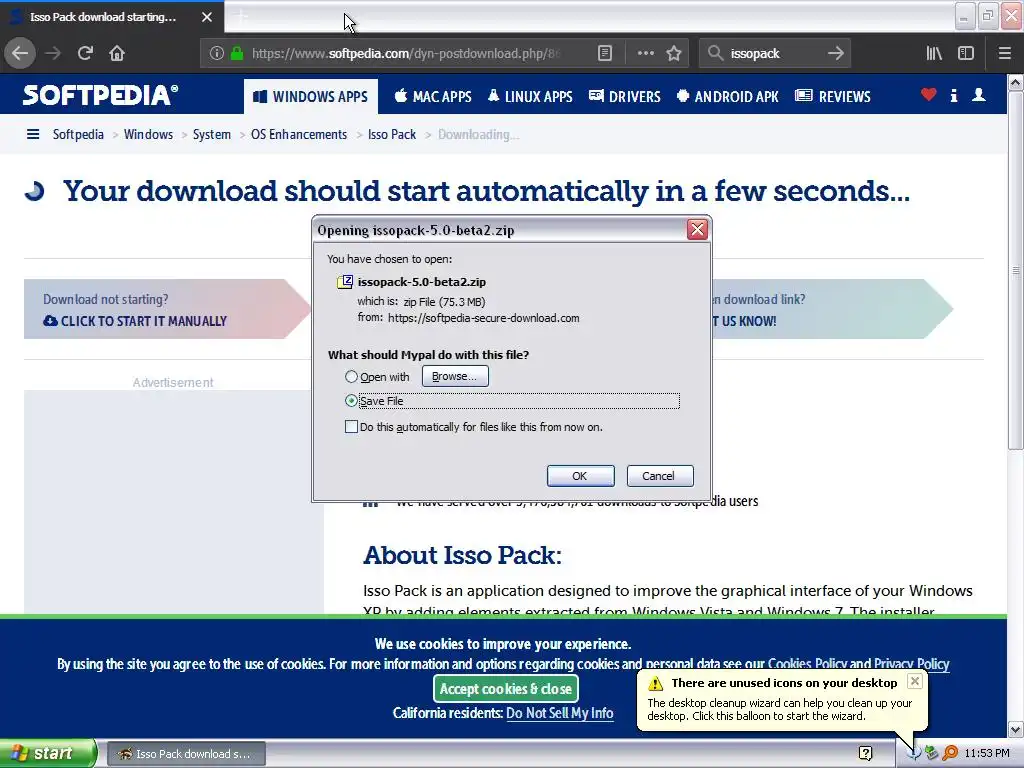Click the orange magnifier tray icon
The width and height of the screenshot is (1024, 768).
point(951,754)
